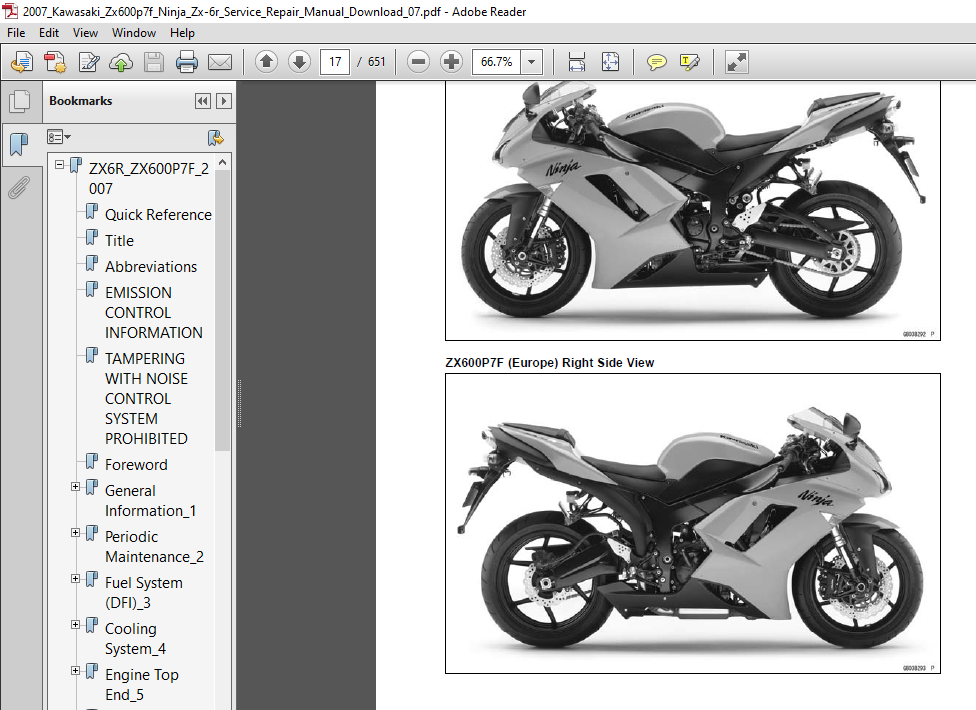Image resolution: width=976 pixels, height=710 pixels.
Task: Expand the Cooling System_4 bookmark
Action: (75, 625)
